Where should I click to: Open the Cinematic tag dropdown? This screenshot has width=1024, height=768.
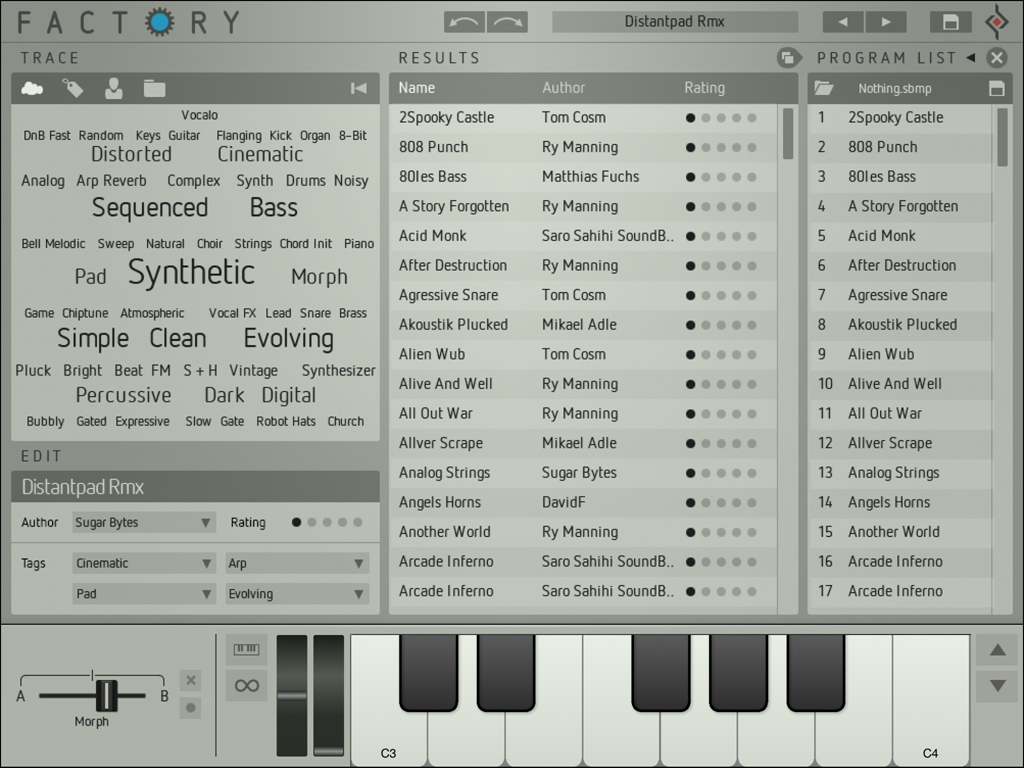point(144,563)
